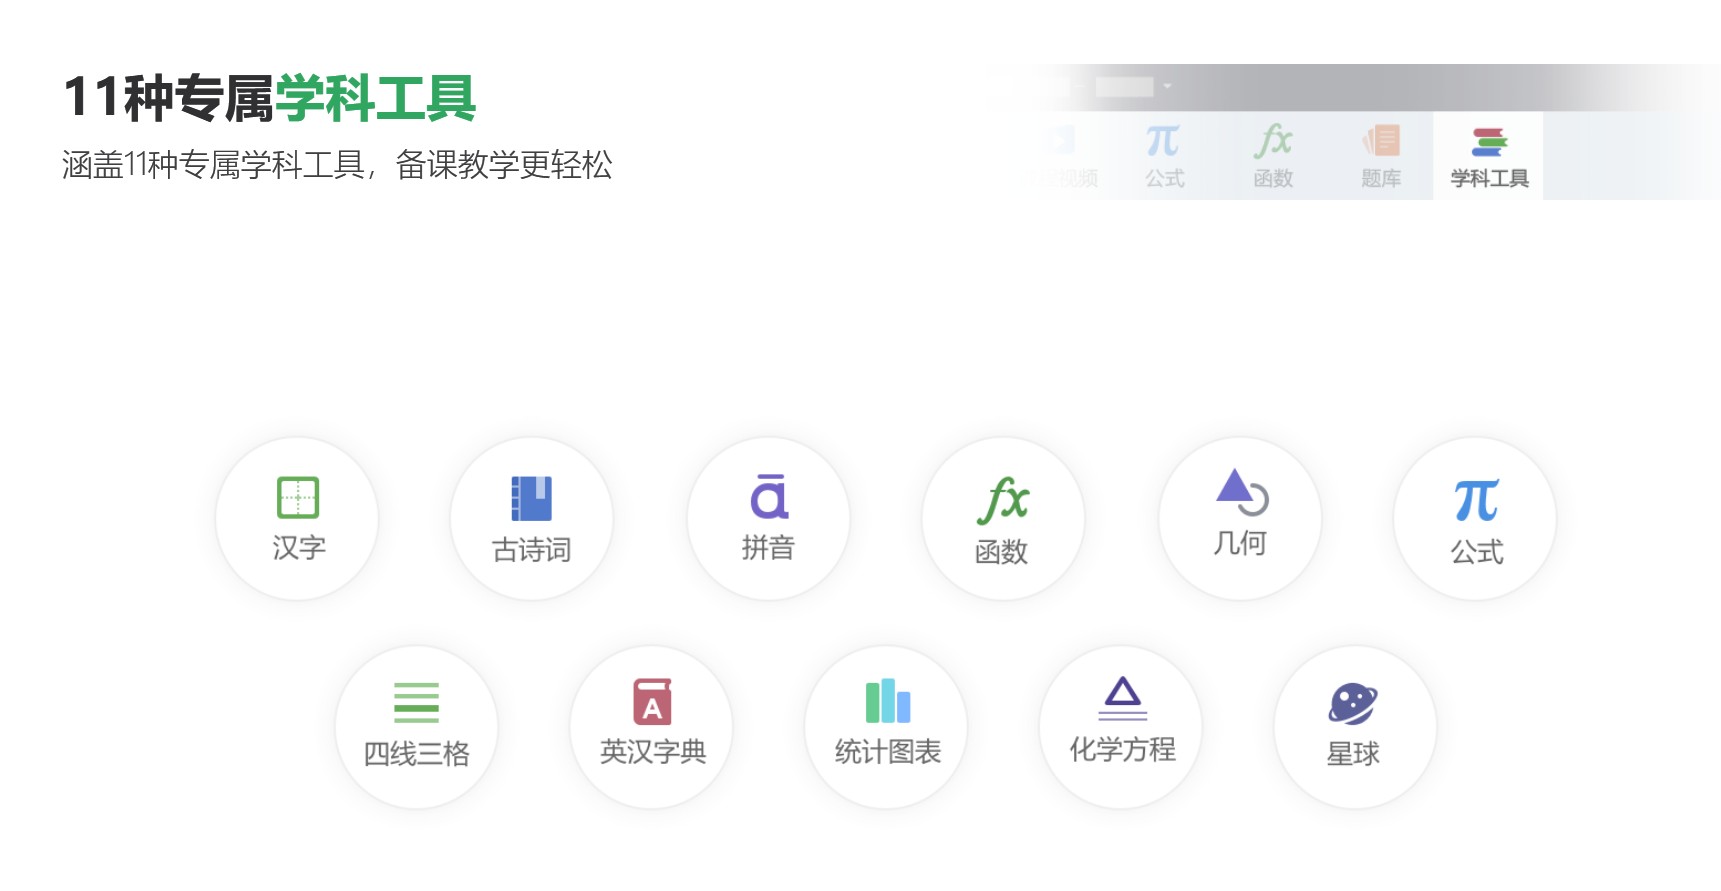
Task: Open the 四线三格 four-line grid tool
Action: pos(416,727)
